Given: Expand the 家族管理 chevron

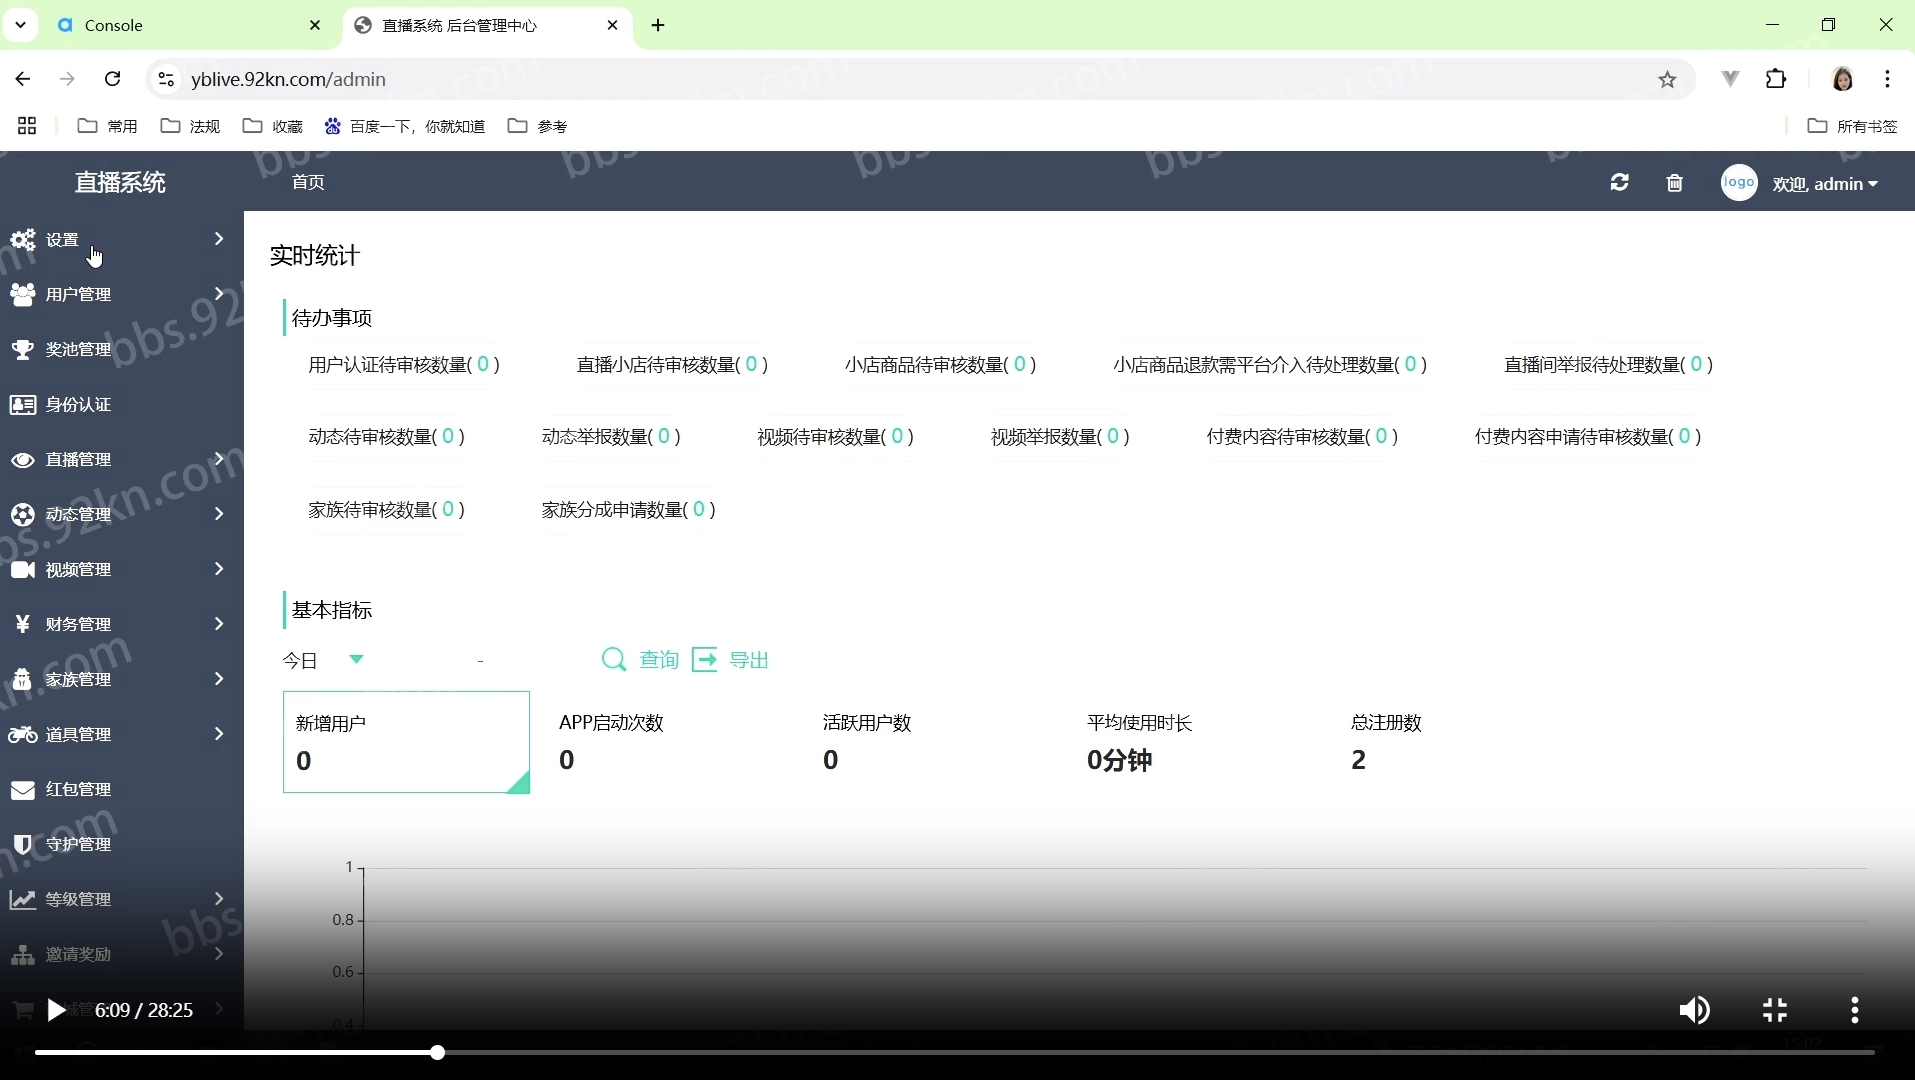Looking at the screenshot, I should tap(219, 678).
